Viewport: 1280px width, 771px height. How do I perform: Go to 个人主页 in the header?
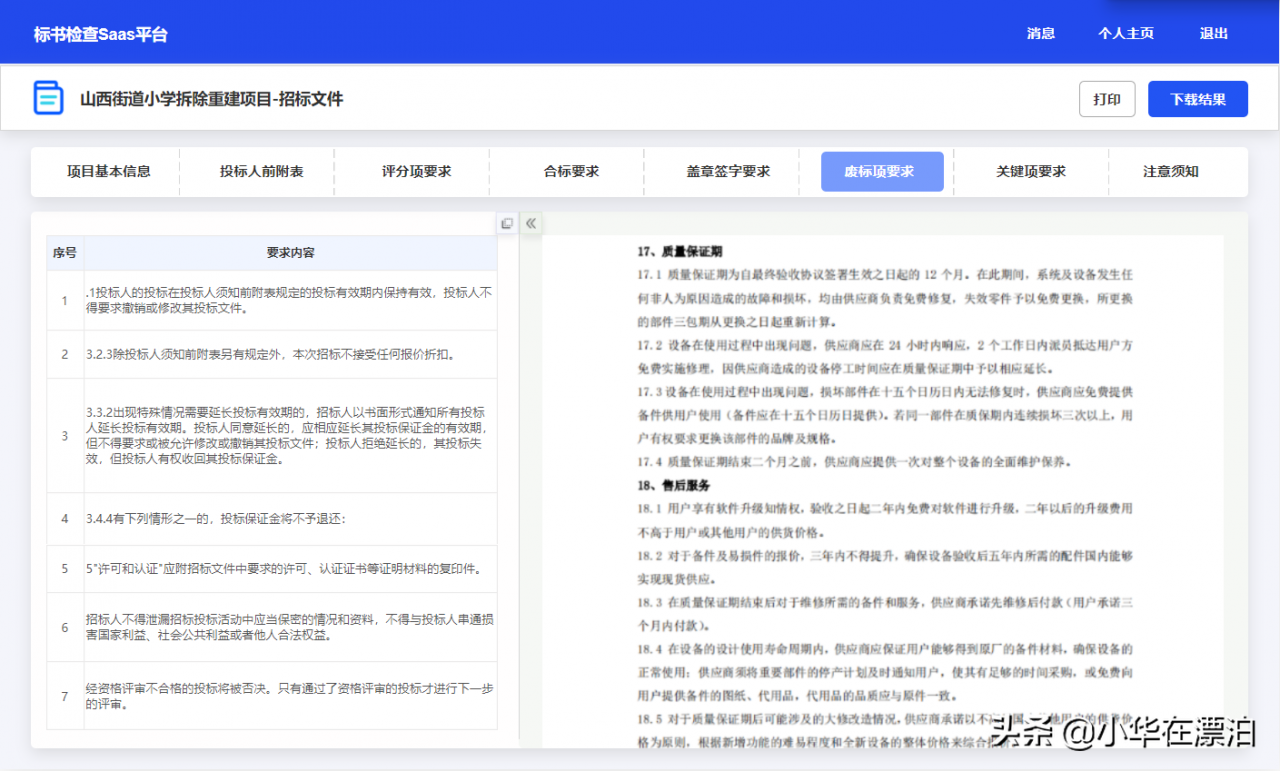point(1126,33)
